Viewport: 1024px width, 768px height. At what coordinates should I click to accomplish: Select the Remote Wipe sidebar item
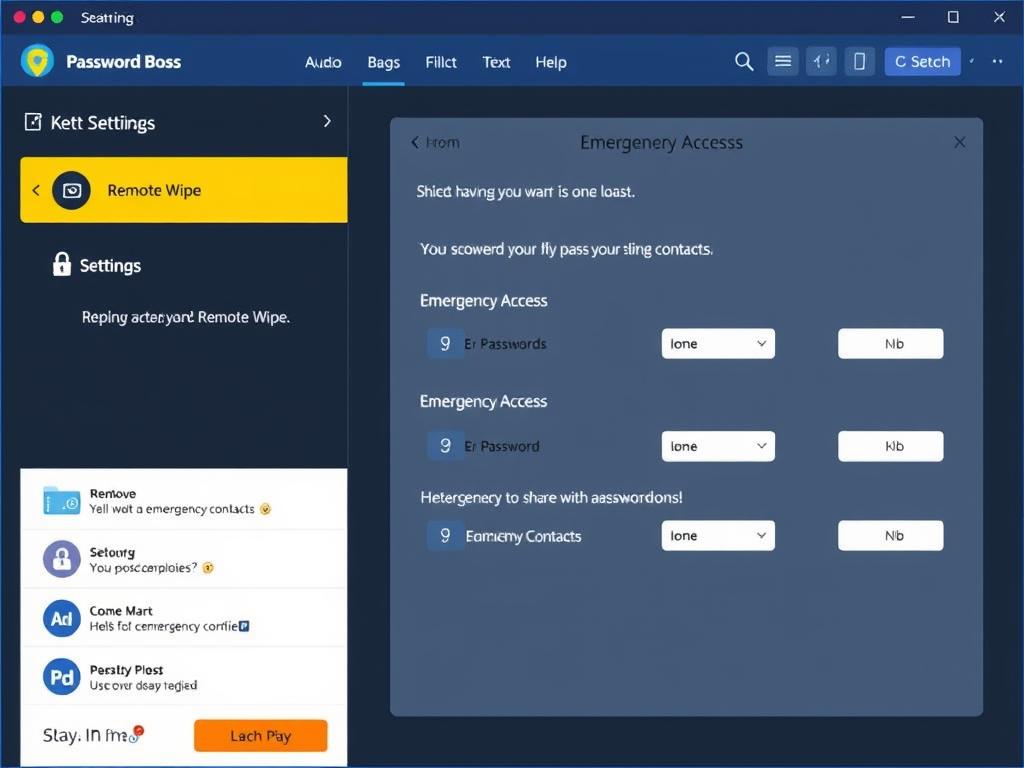(184, 190)
